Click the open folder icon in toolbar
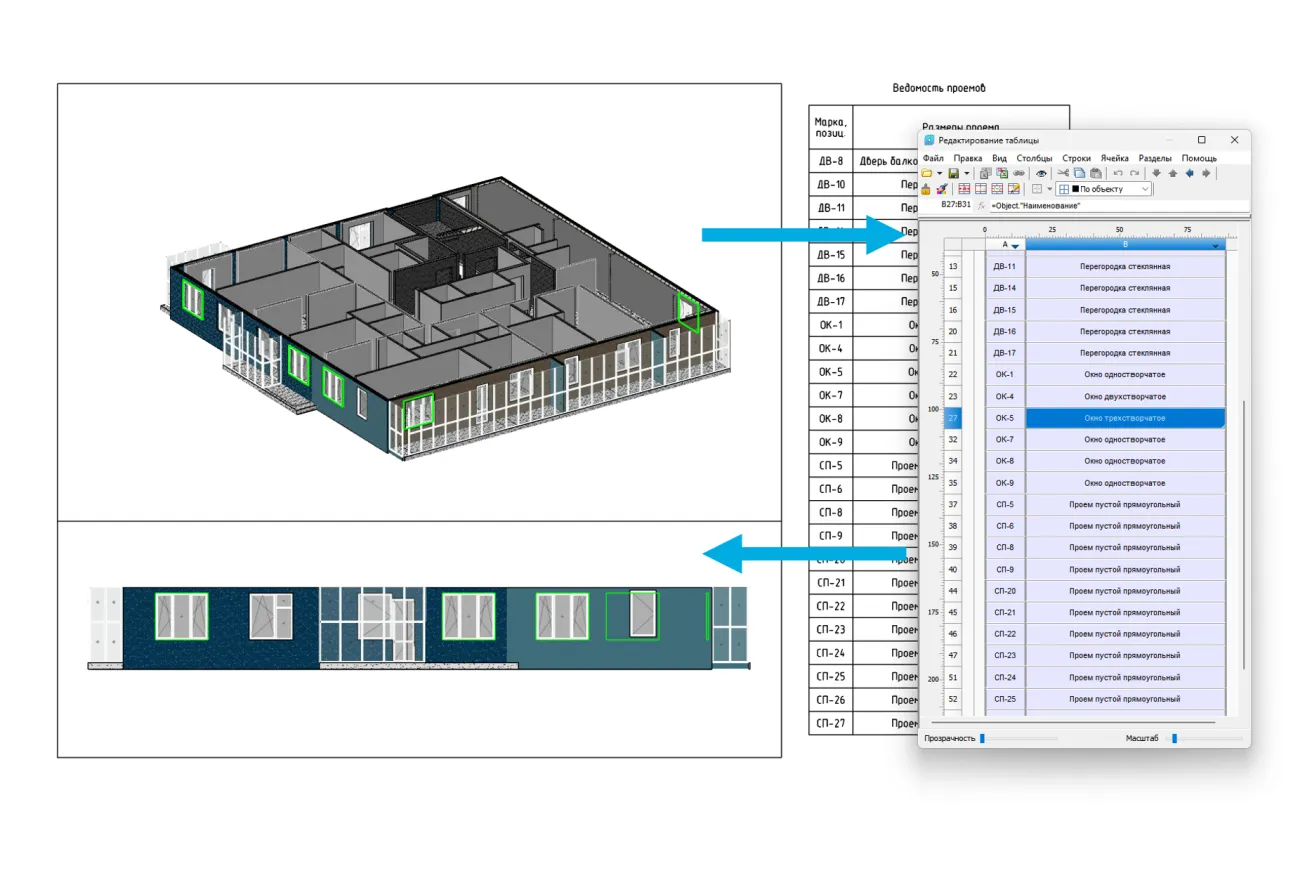Viewport: 1312px width, 872px height. coord(927,173)
